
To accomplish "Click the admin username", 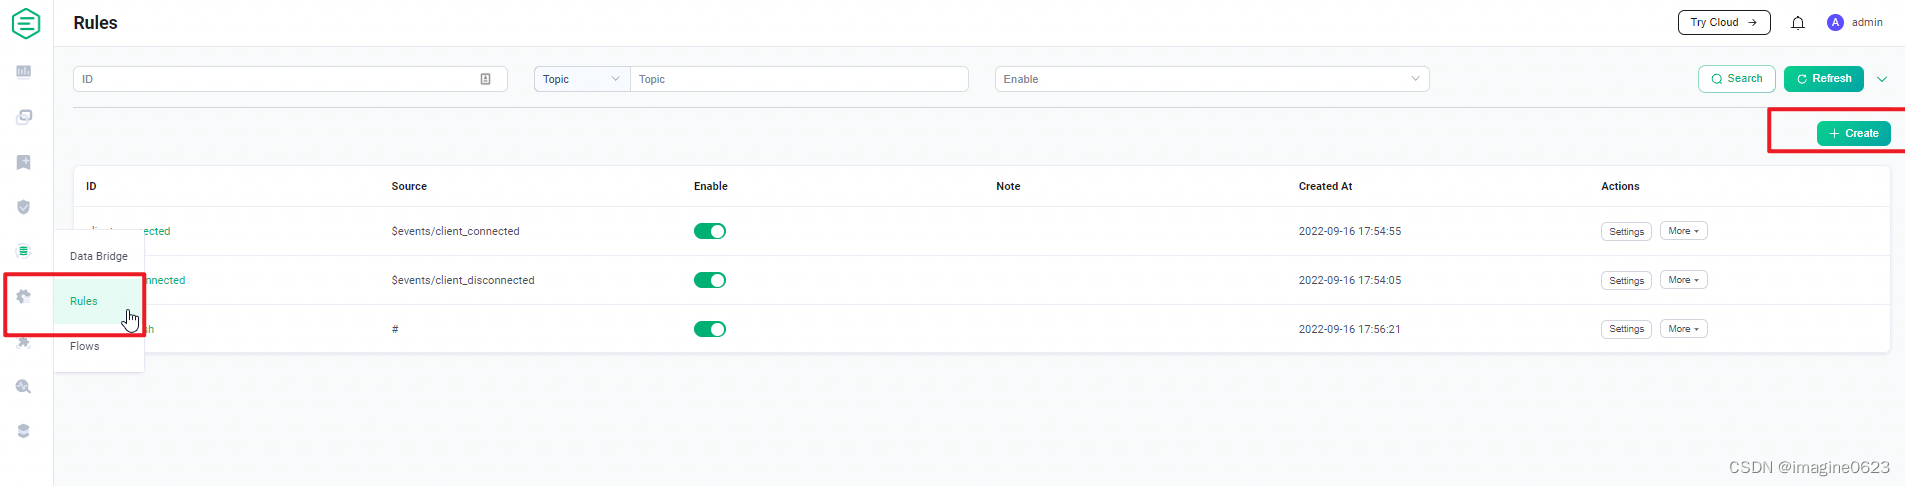I will (1867, 22).
